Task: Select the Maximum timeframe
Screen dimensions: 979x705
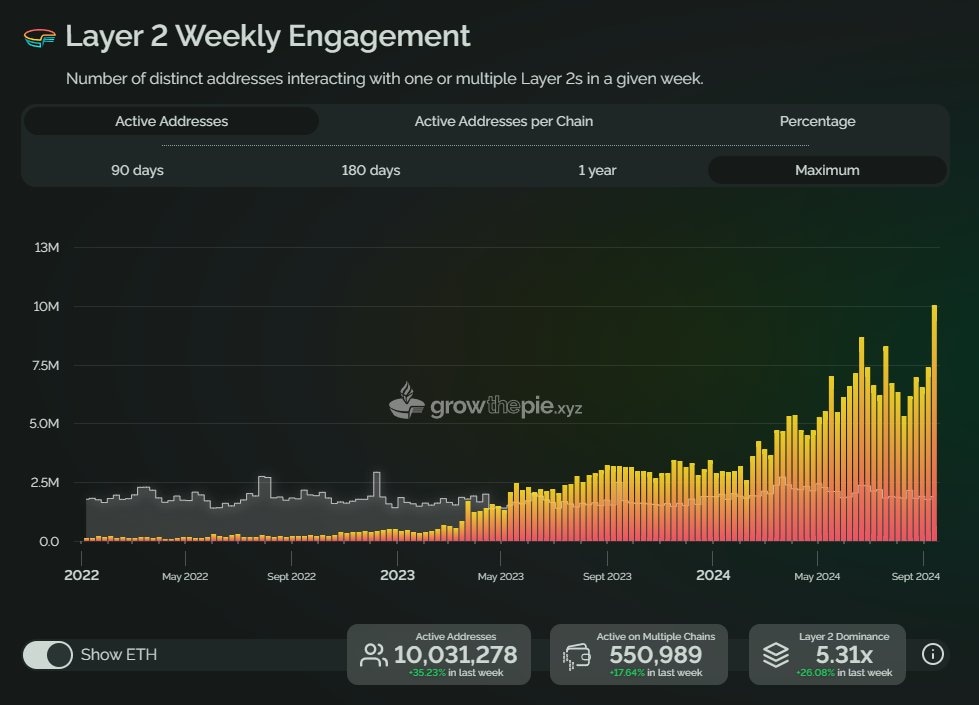Action: (827, 170)
